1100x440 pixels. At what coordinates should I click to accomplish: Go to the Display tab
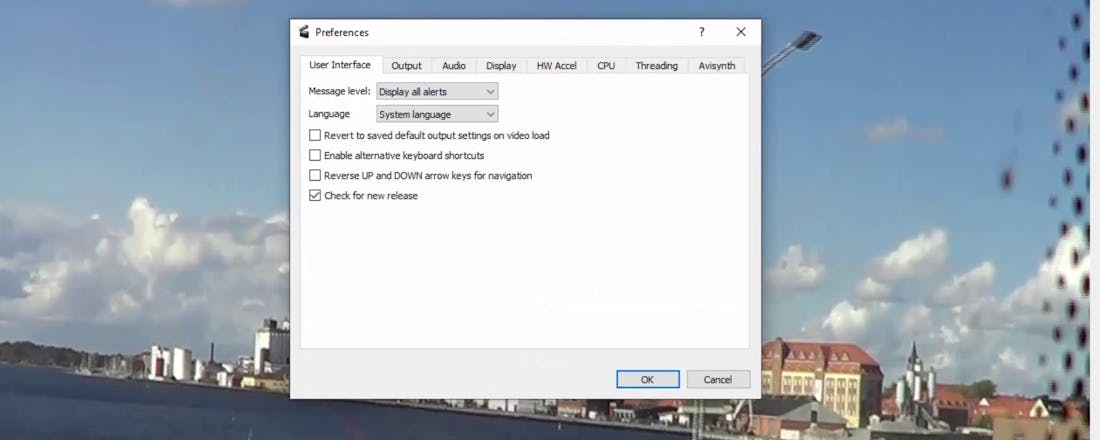pyautogui.click(x=501, y=66)
